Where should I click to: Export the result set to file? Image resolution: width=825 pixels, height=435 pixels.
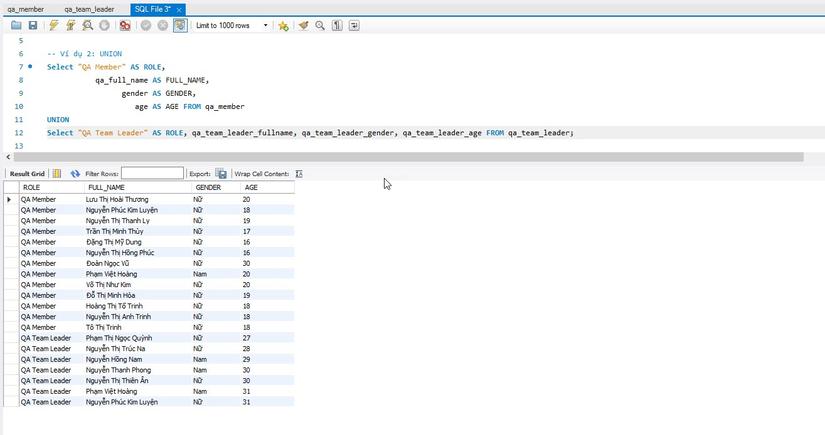[x=221, y=173]
